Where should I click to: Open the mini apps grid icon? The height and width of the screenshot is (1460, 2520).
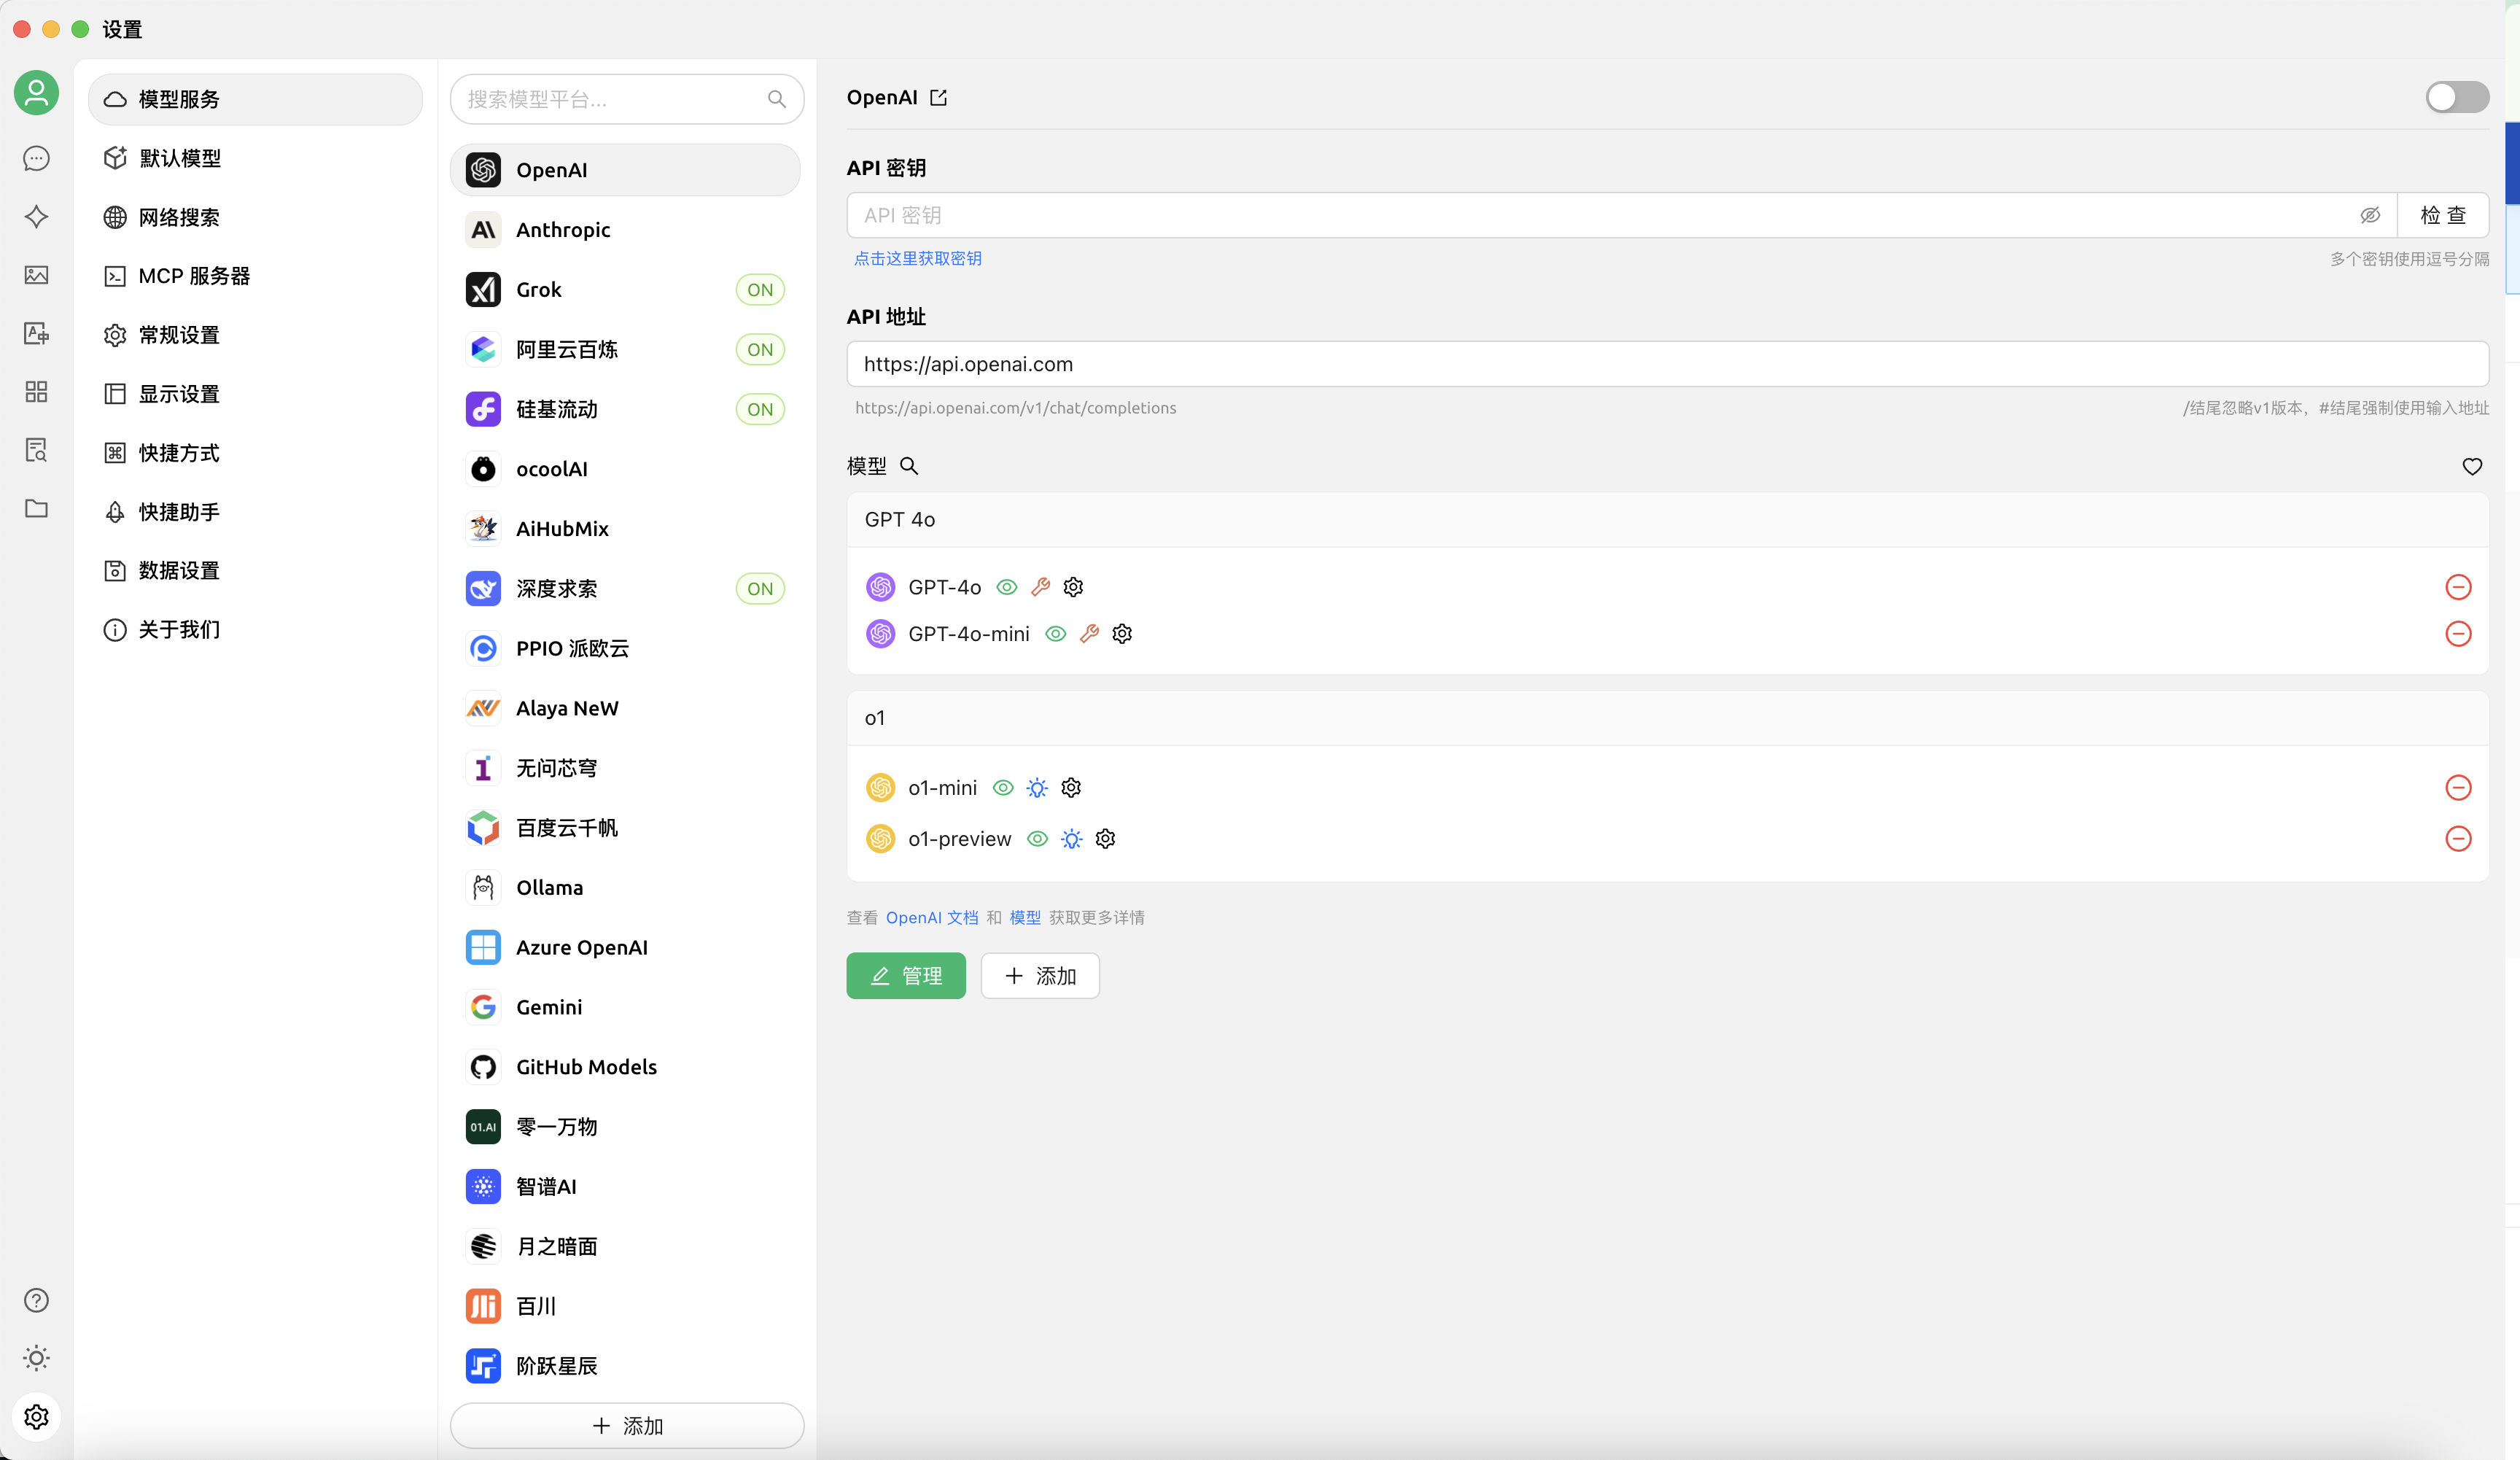pyautogui.click(x=36, y=391)
